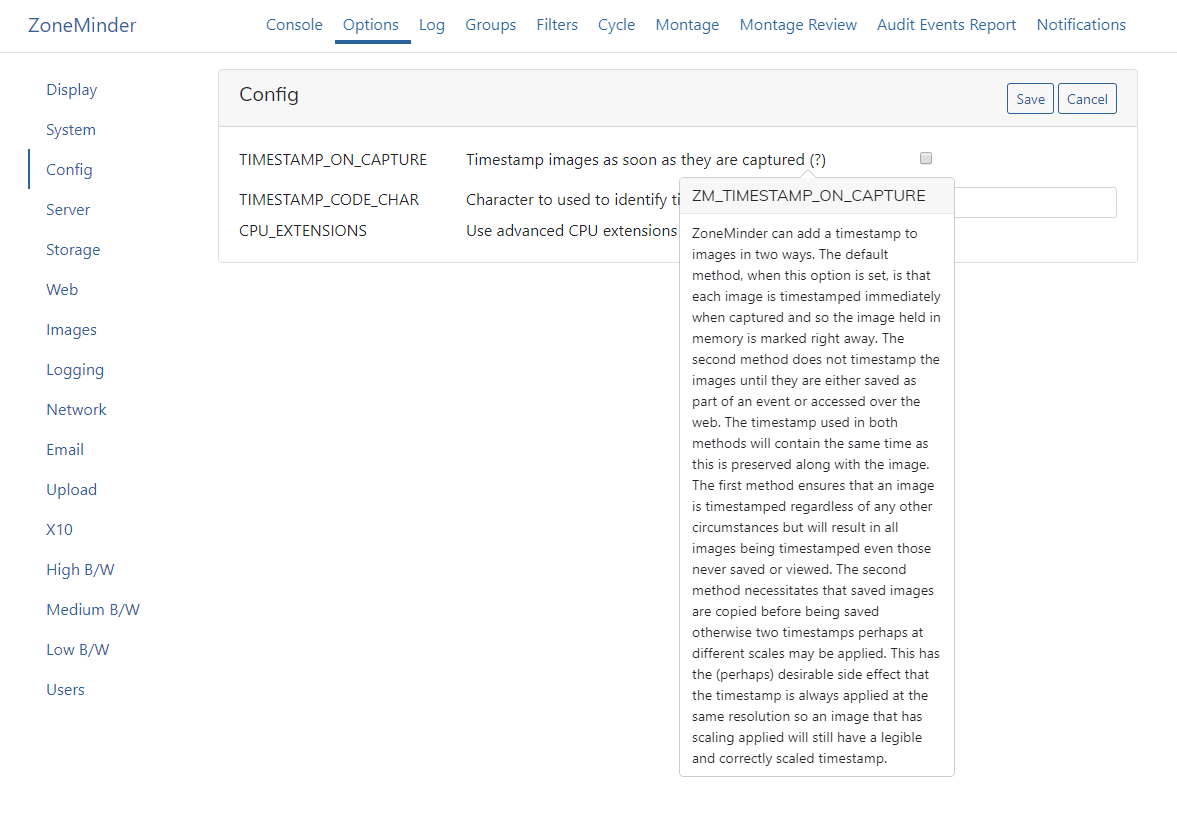Select the Options tab
Image resolution: width=1177 pixels, height=836 pixels.
371,25
